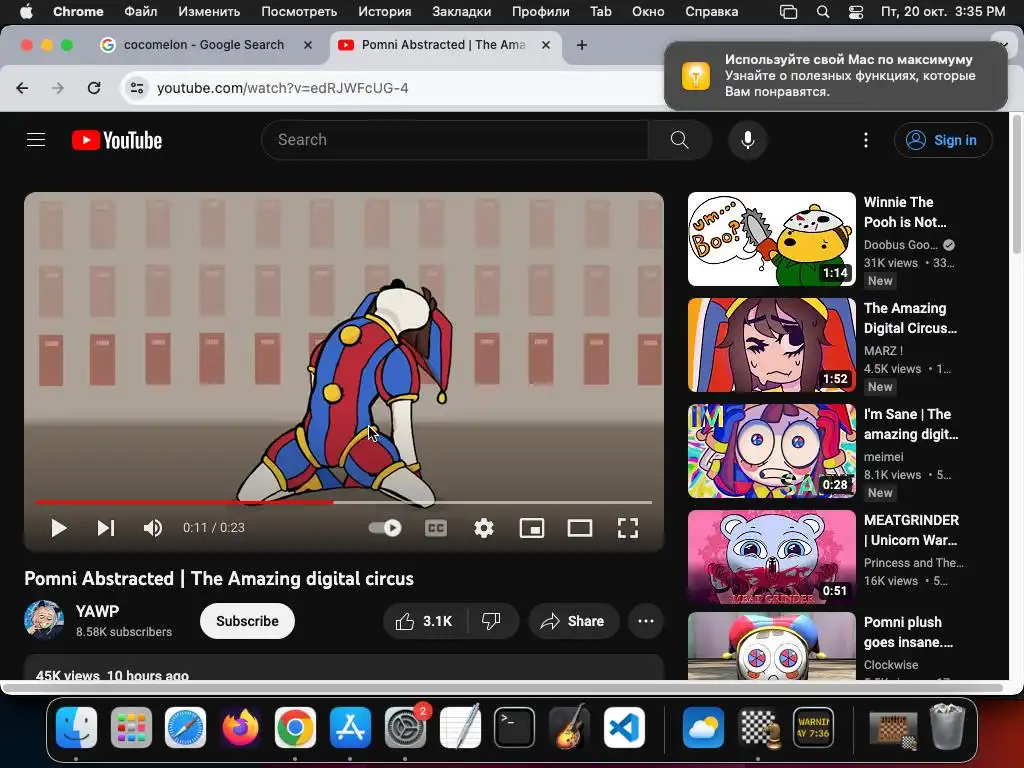Like the video with 3.1K likes

424,621
